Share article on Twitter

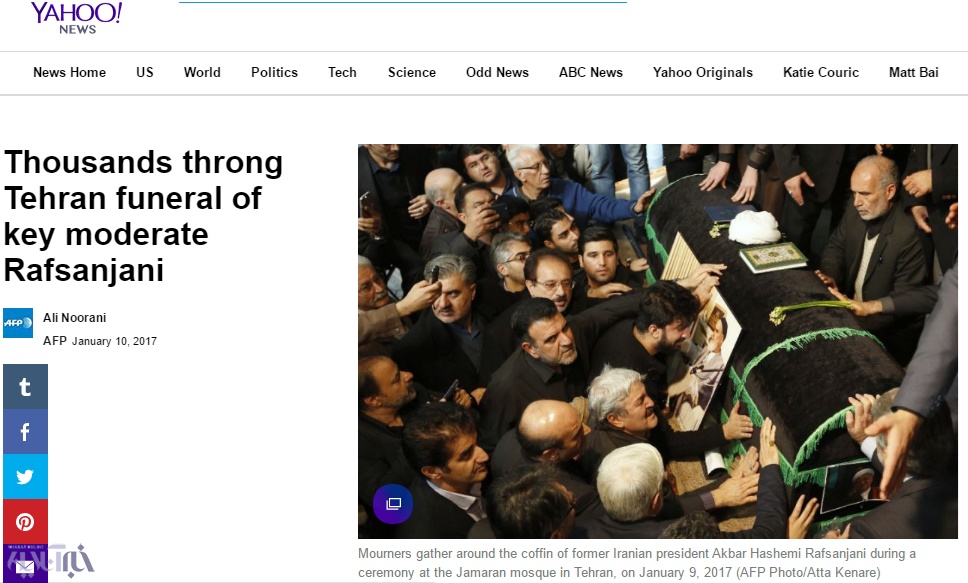[x=25, y=477]
